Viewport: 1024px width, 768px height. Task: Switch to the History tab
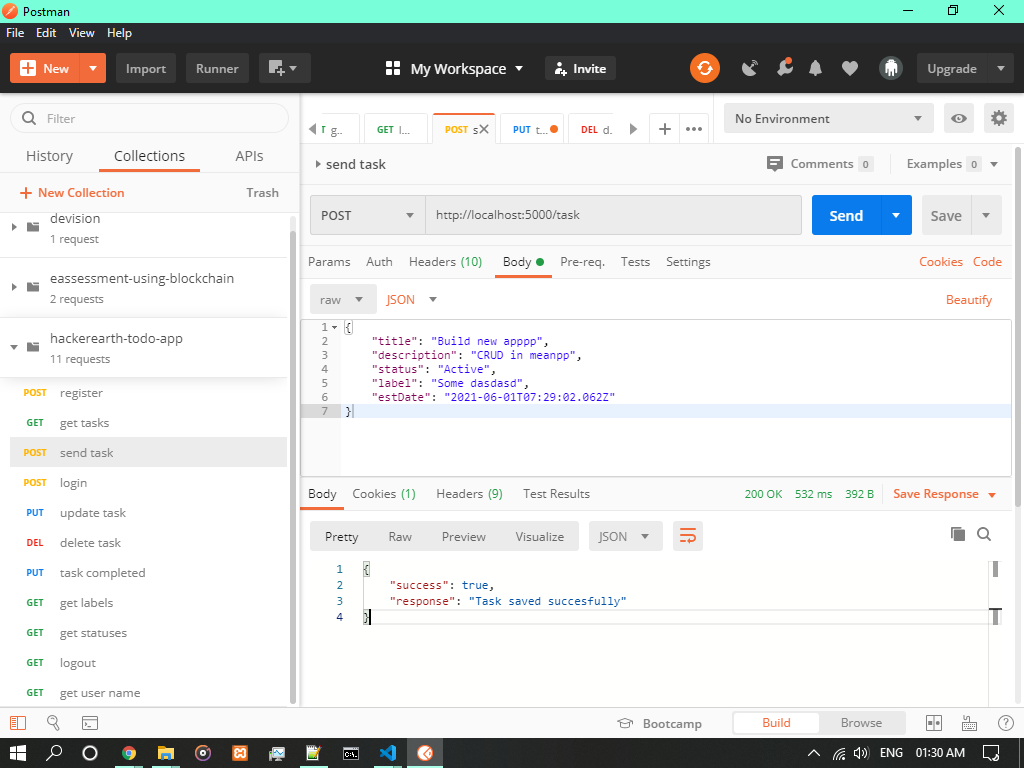pyautogui.click(x=50, y=156)
